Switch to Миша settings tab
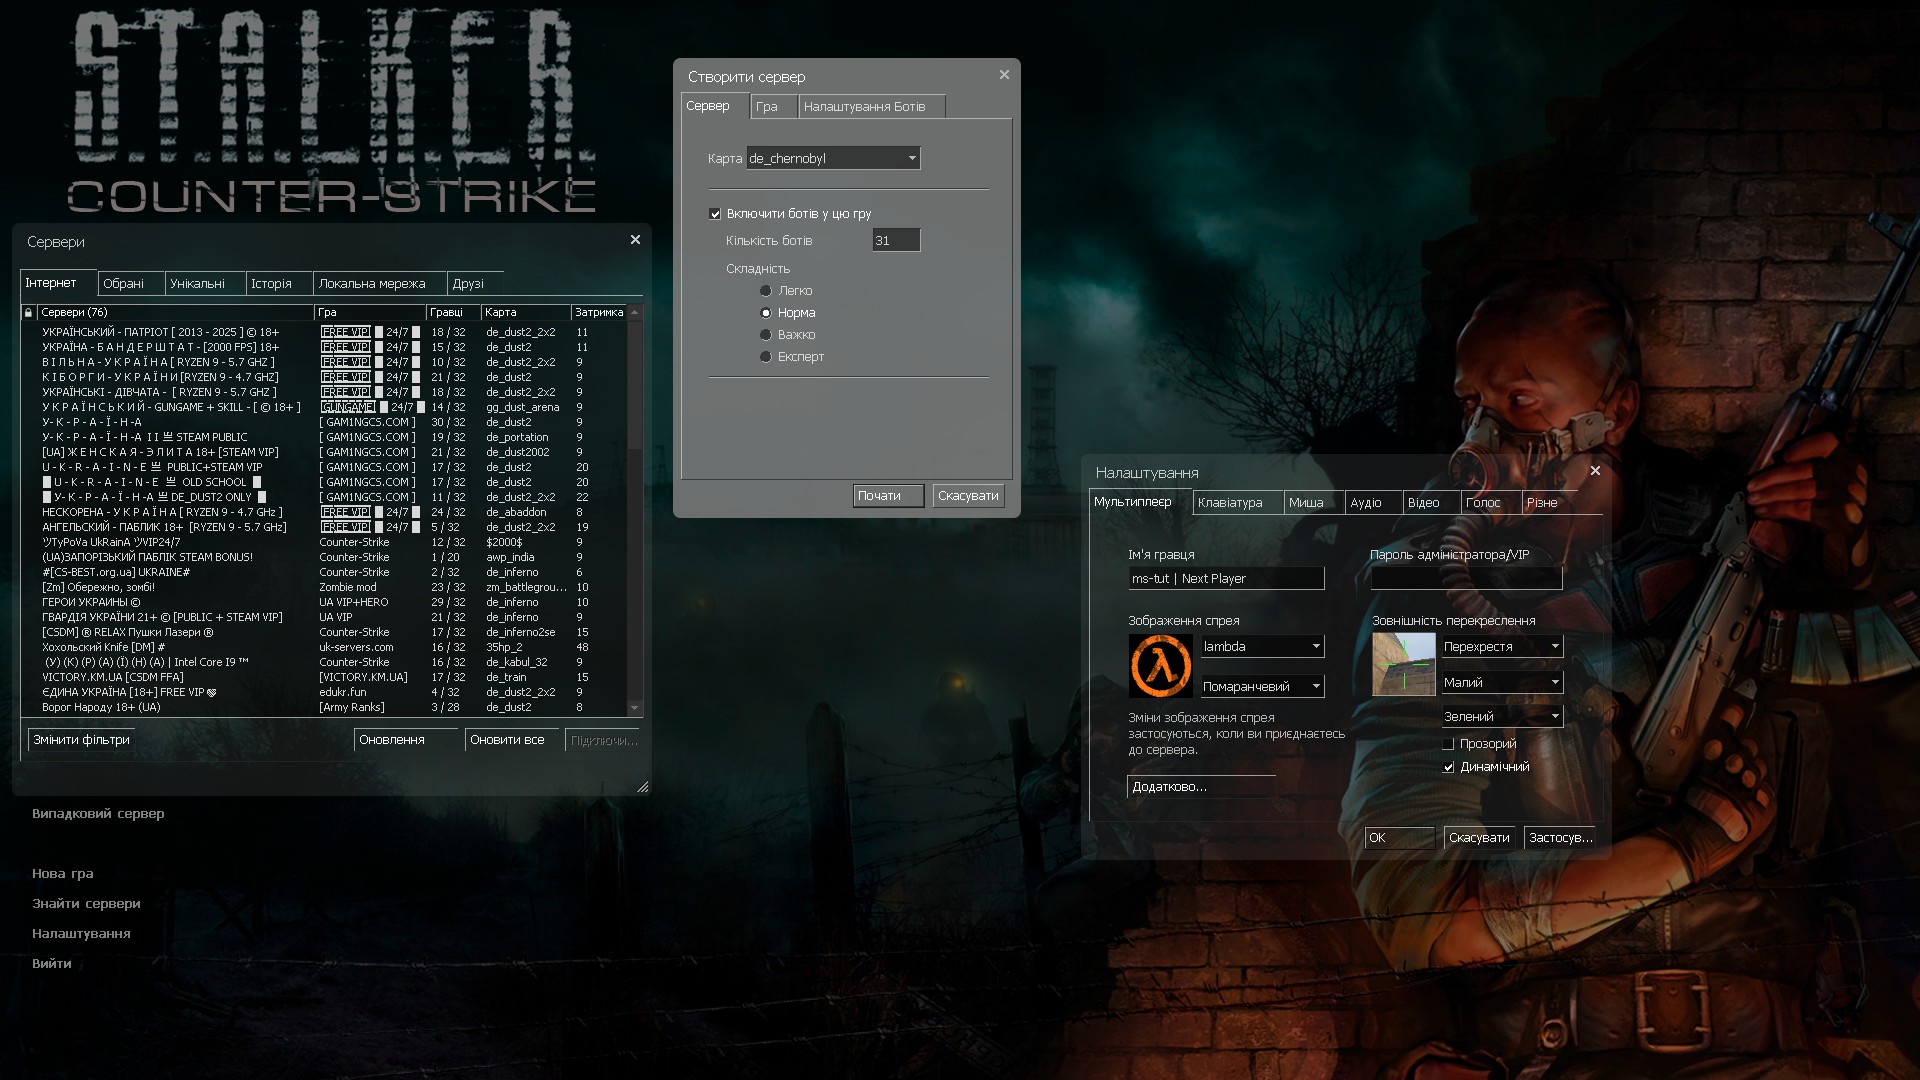1920x1080 pixels. coord(1314,503)
